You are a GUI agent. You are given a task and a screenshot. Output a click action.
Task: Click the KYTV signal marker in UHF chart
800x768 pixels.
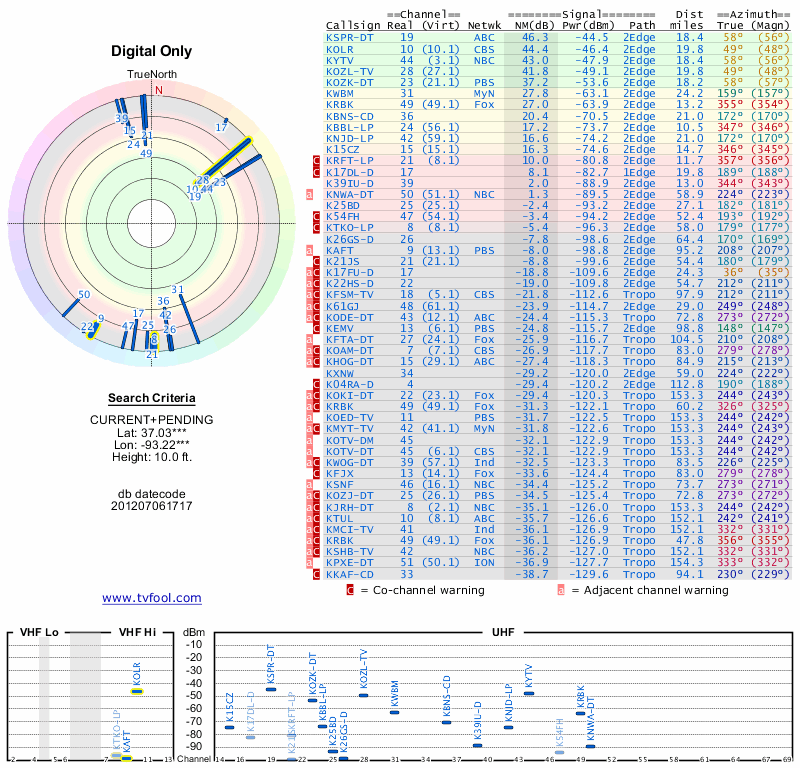(529, 693)
